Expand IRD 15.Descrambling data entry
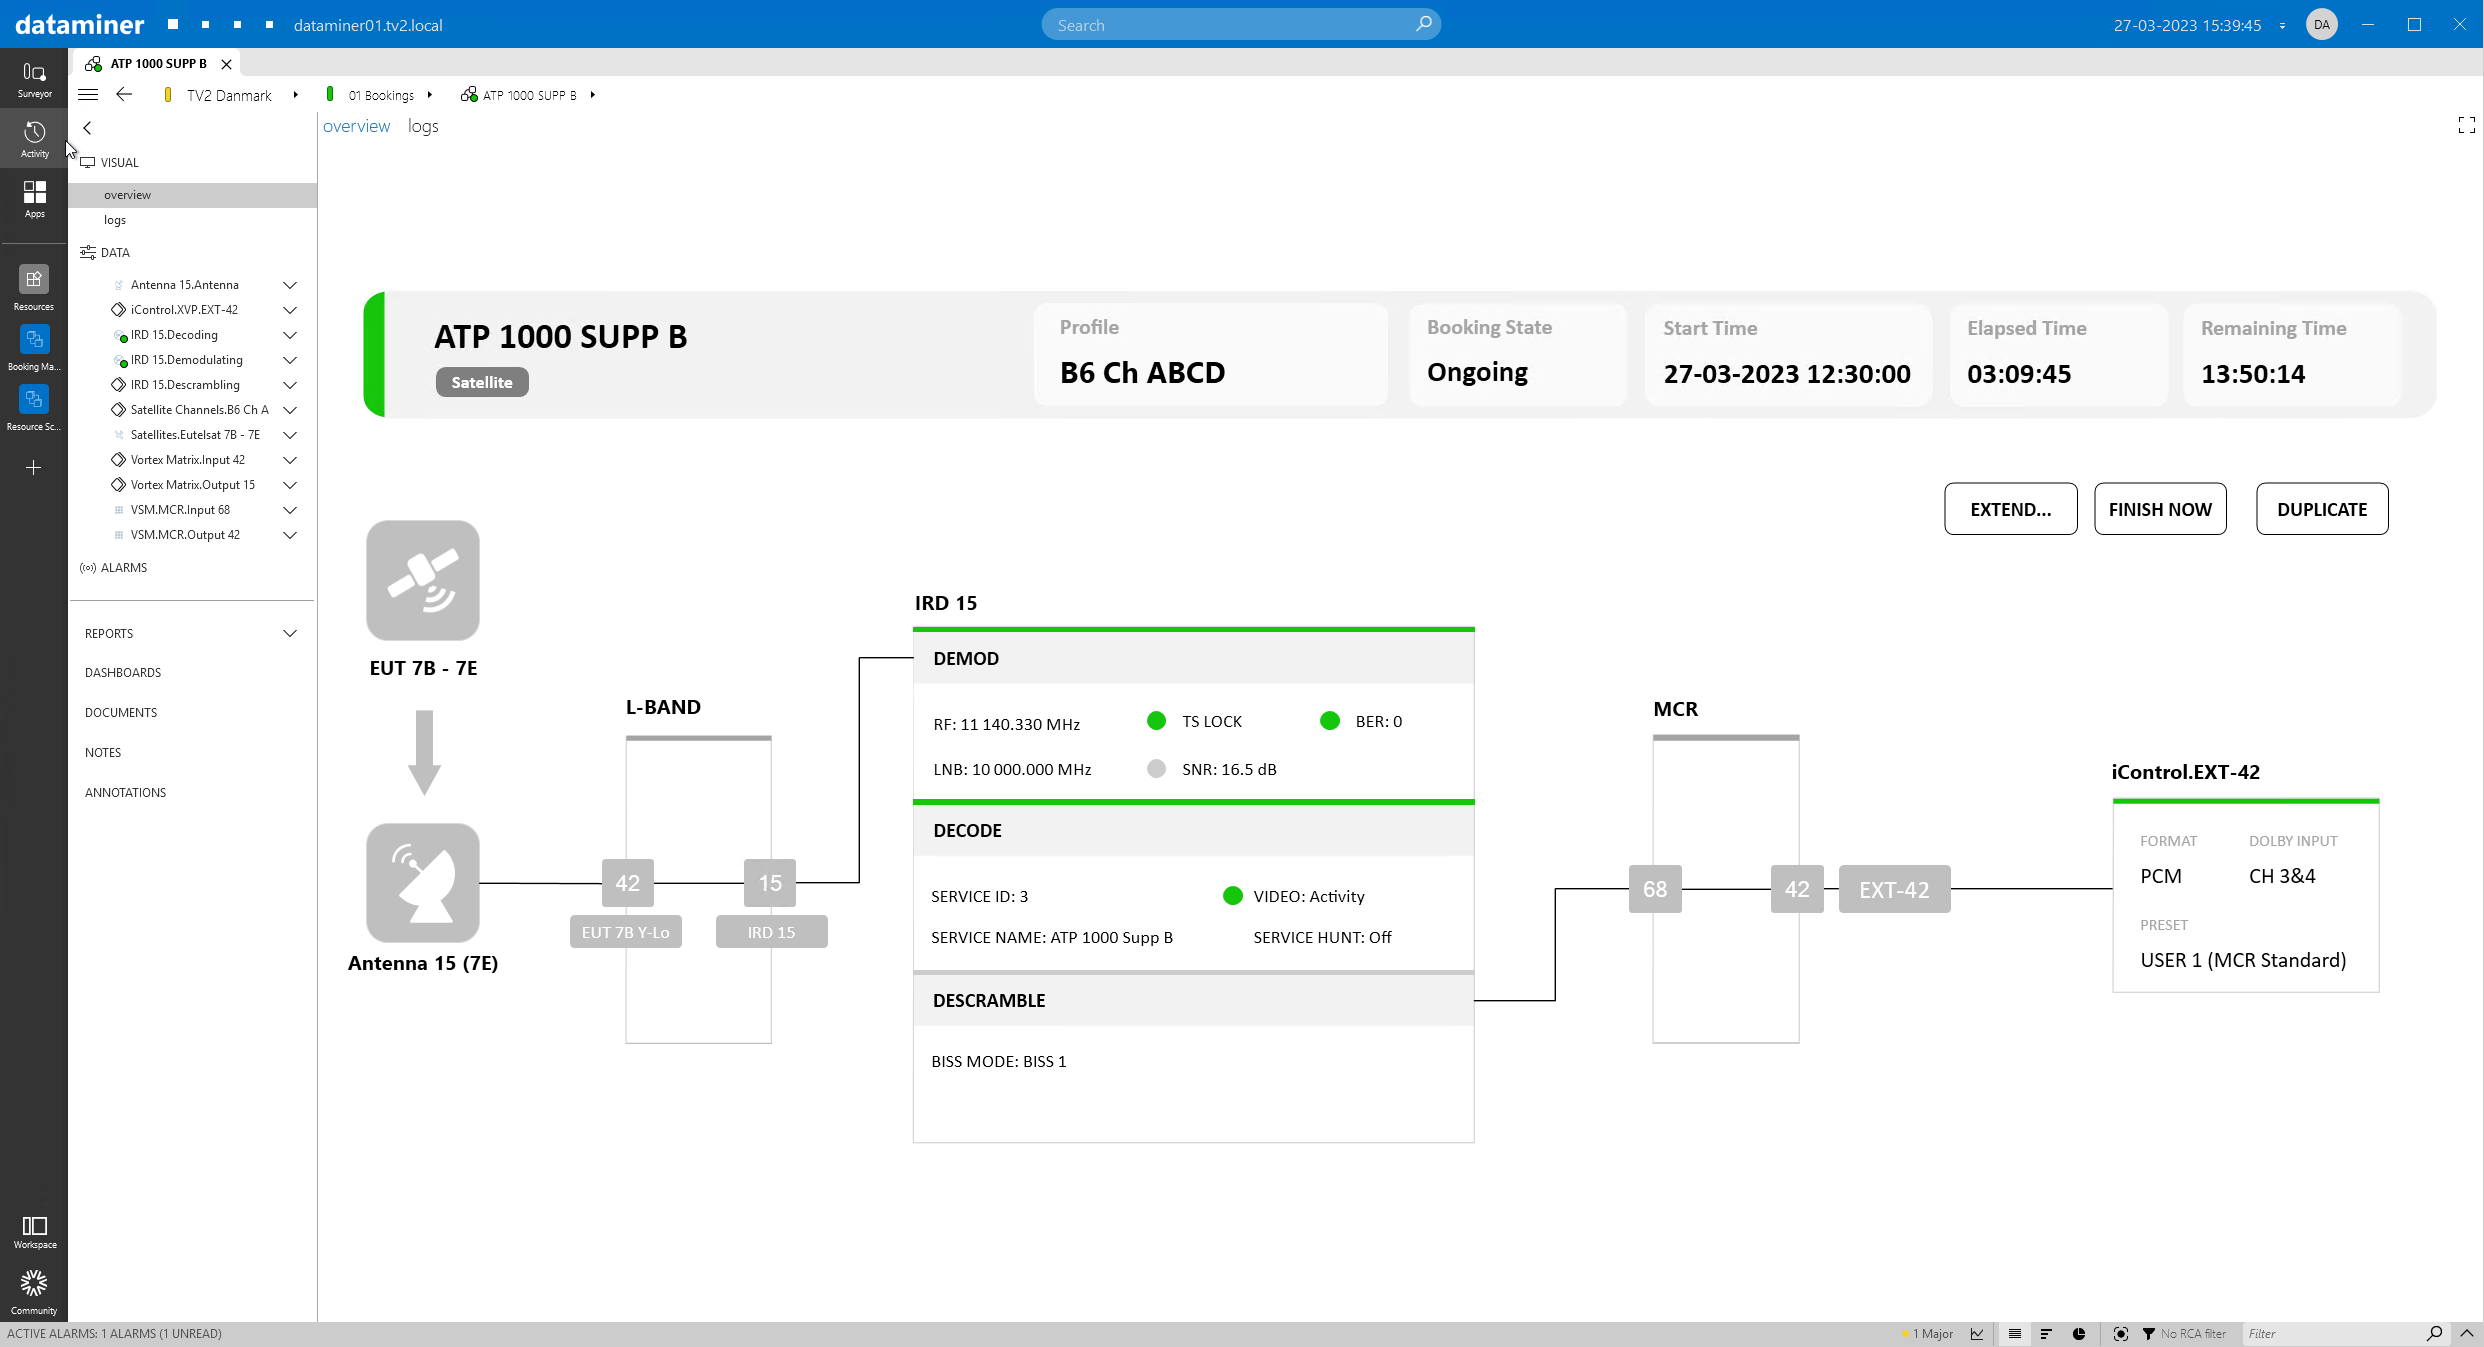 290,385
